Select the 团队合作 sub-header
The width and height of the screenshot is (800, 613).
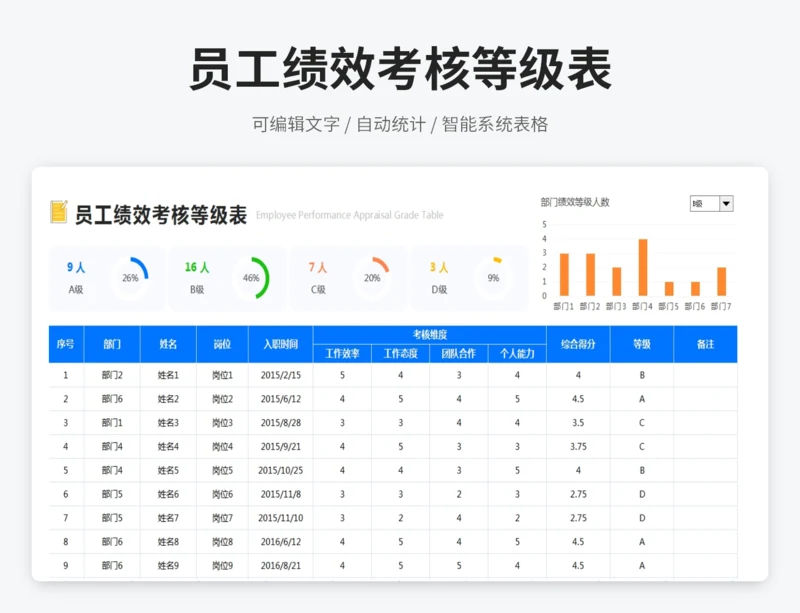459,354
